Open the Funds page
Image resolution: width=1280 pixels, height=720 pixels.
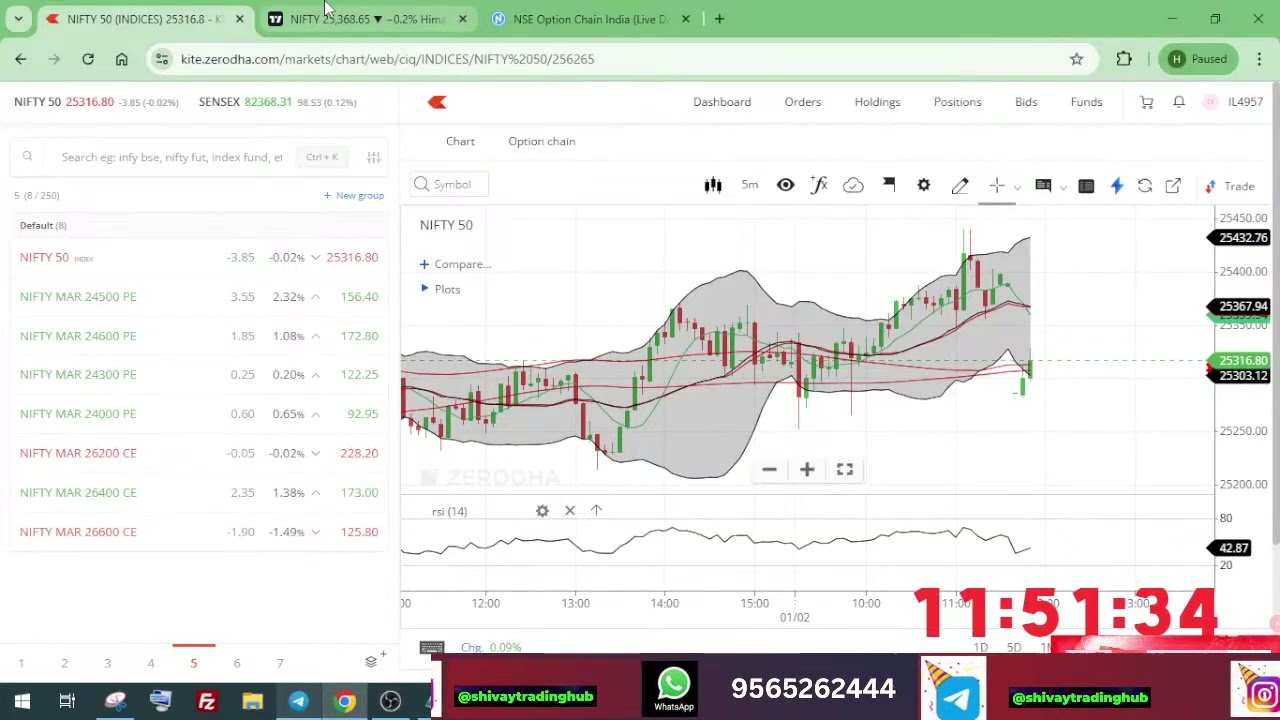click(x=1086, y=102)
